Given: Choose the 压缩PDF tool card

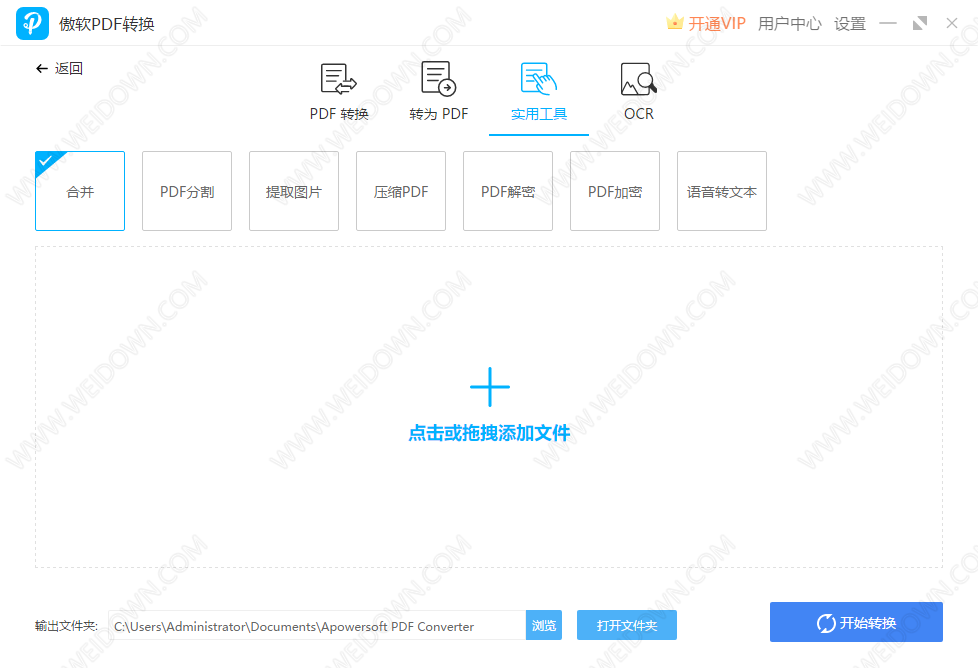Looking at the screenshot, I should pos(401,191).
